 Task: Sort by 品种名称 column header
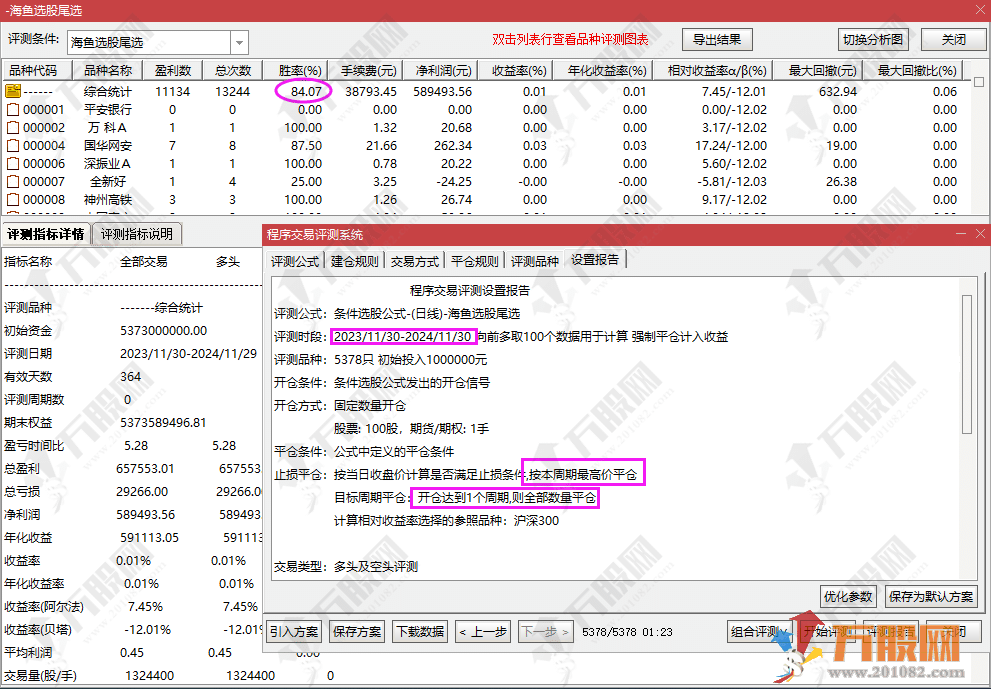pos(108,70)
